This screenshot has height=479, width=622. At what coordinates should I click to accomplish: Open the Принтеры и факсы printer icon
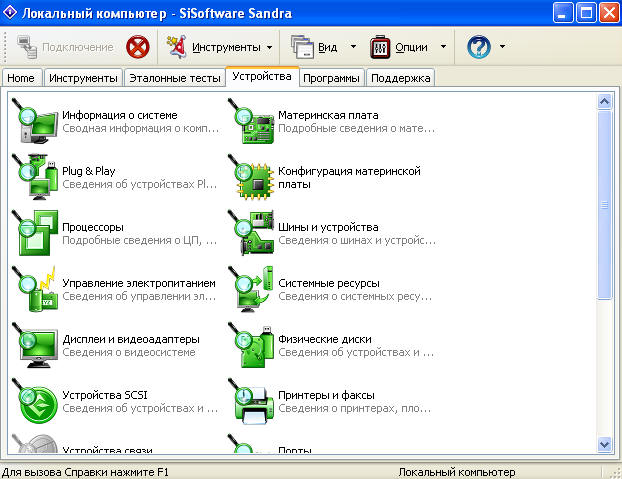pyautogui.click(x=251, y=400)
